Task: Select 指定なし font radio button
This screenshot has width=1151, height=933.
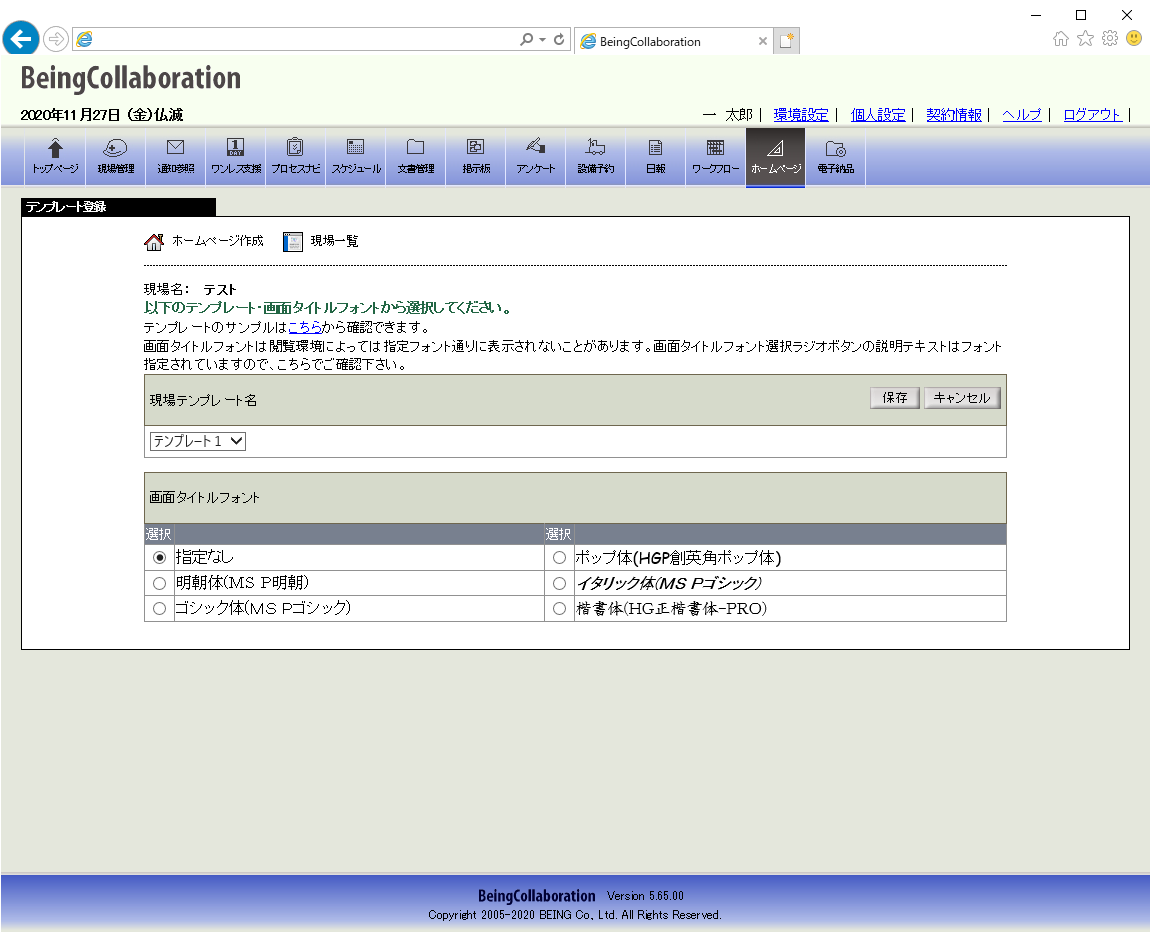Action: [x=159, y=558]
